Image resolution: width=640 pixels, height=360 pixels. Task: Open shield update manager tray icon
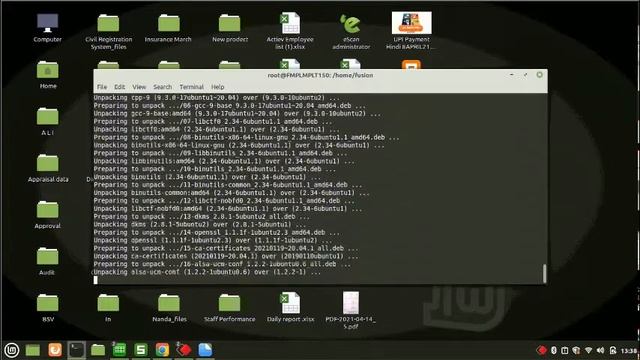(x=576, y=351)
